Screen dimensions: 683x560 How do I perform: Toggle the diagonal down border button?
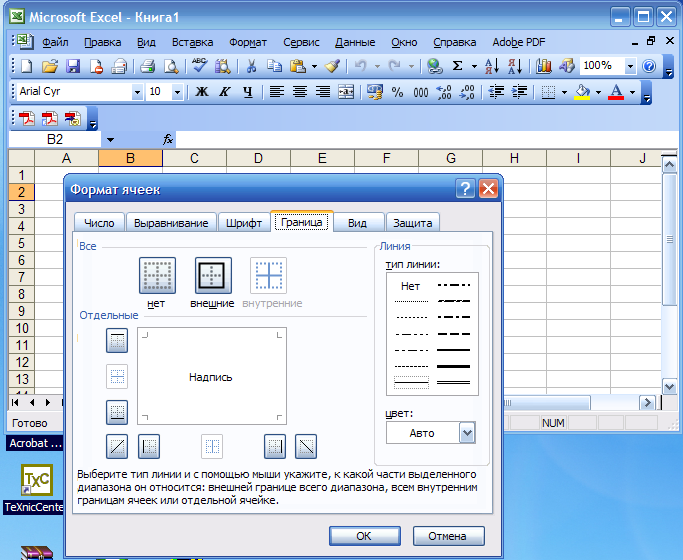point(306,446)
